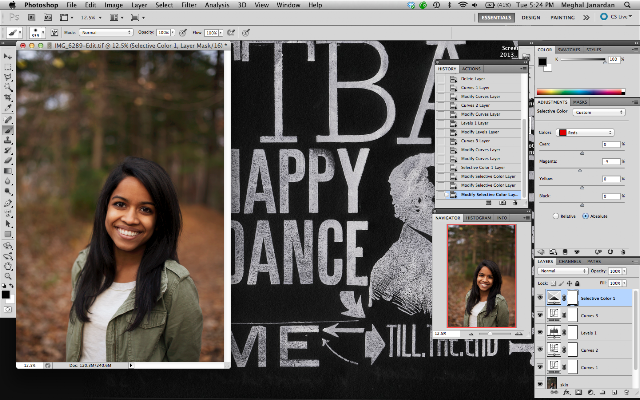The image size is (640, 400).
Task: Select the Gradient tool
Action: (8, 171)
